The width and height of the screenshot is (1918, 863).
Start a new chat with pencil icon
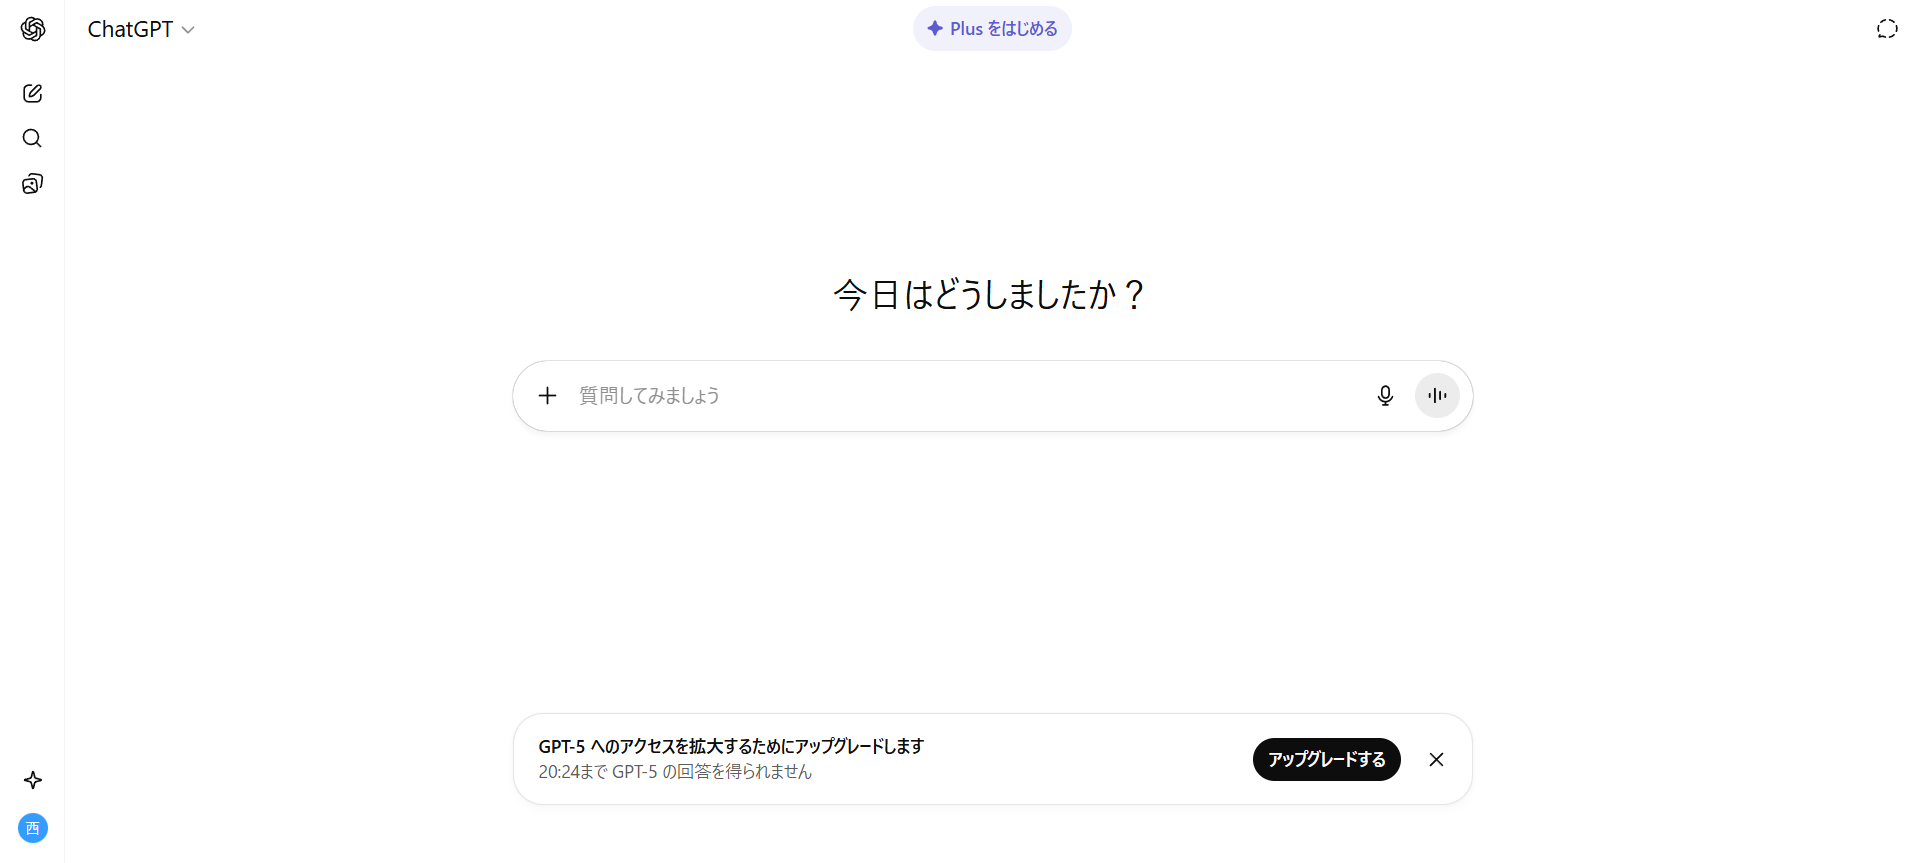(32, 93)
